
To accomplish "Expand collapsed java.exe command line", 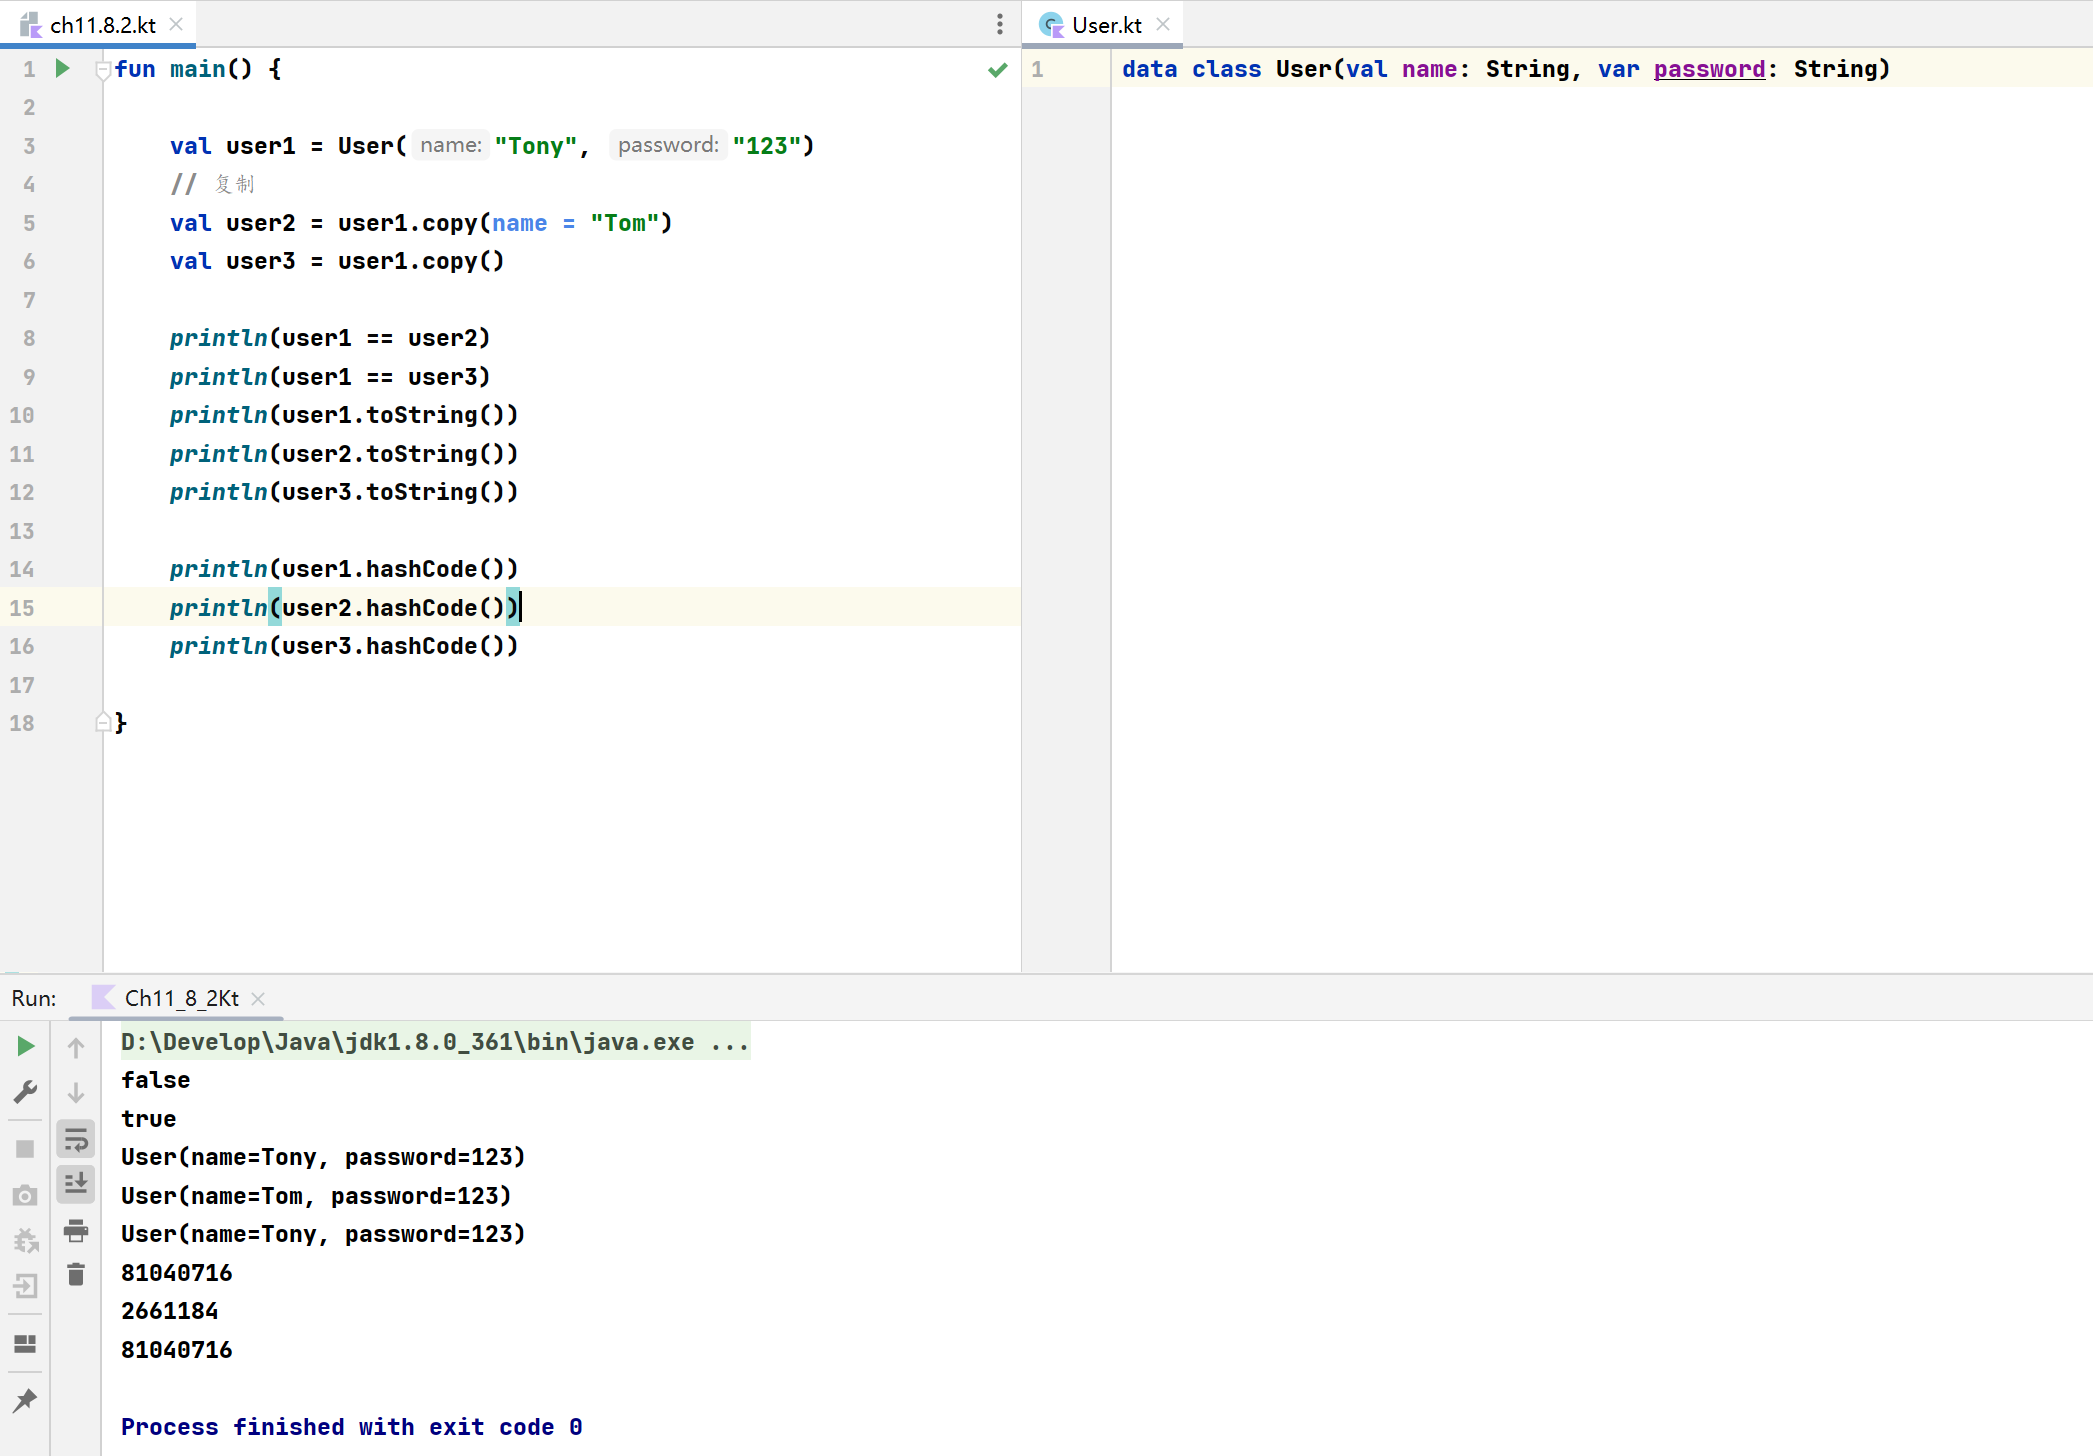I will tap(730, 1042).
